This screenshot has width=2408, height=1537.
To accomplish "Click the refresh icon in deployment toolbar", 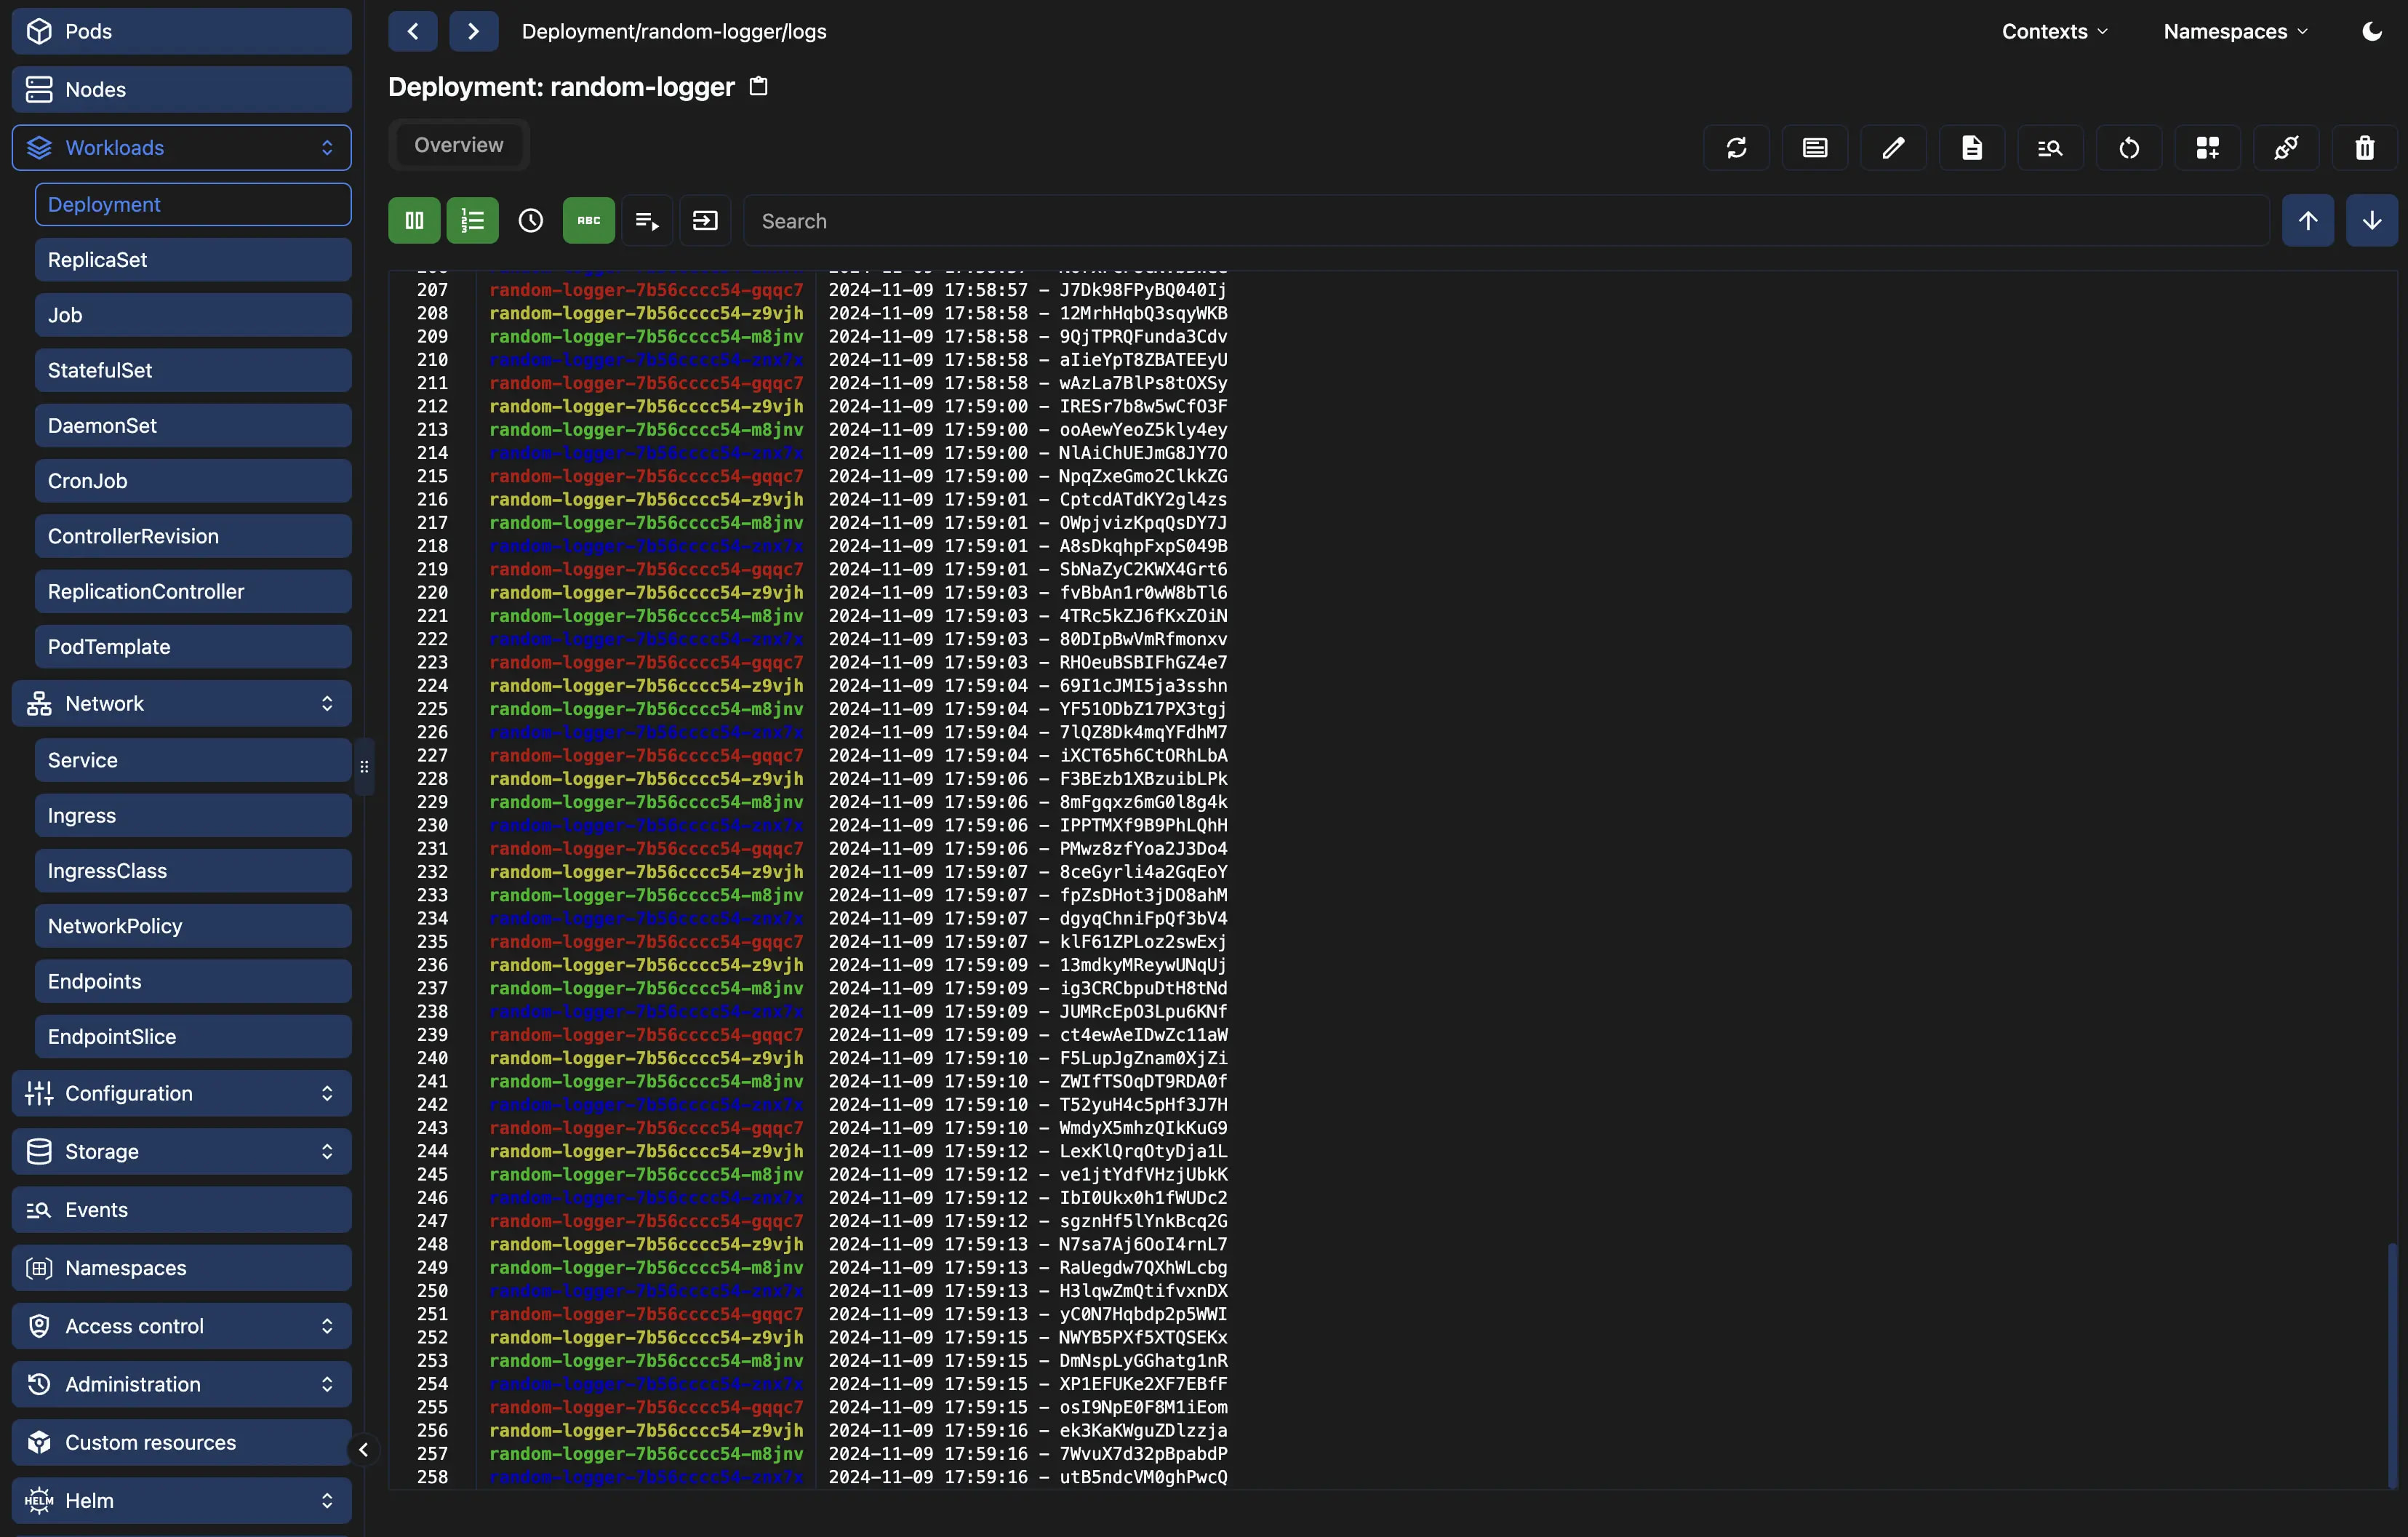I will click(1736, 148).
